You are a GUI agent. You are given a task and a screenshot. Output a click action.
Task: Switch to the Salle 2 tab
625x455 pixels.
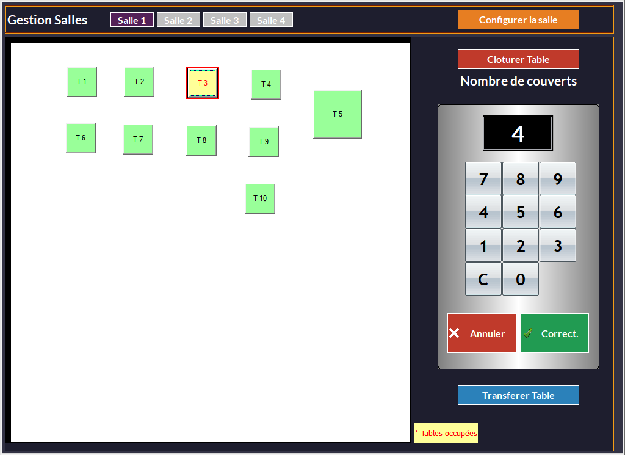(x=178, y=20)
